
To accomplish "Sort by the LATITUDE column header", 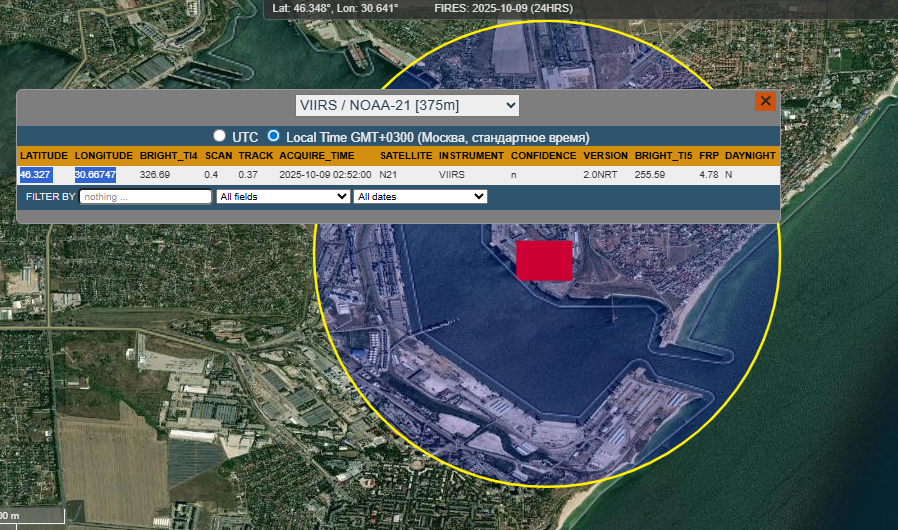I will (44, 156).
